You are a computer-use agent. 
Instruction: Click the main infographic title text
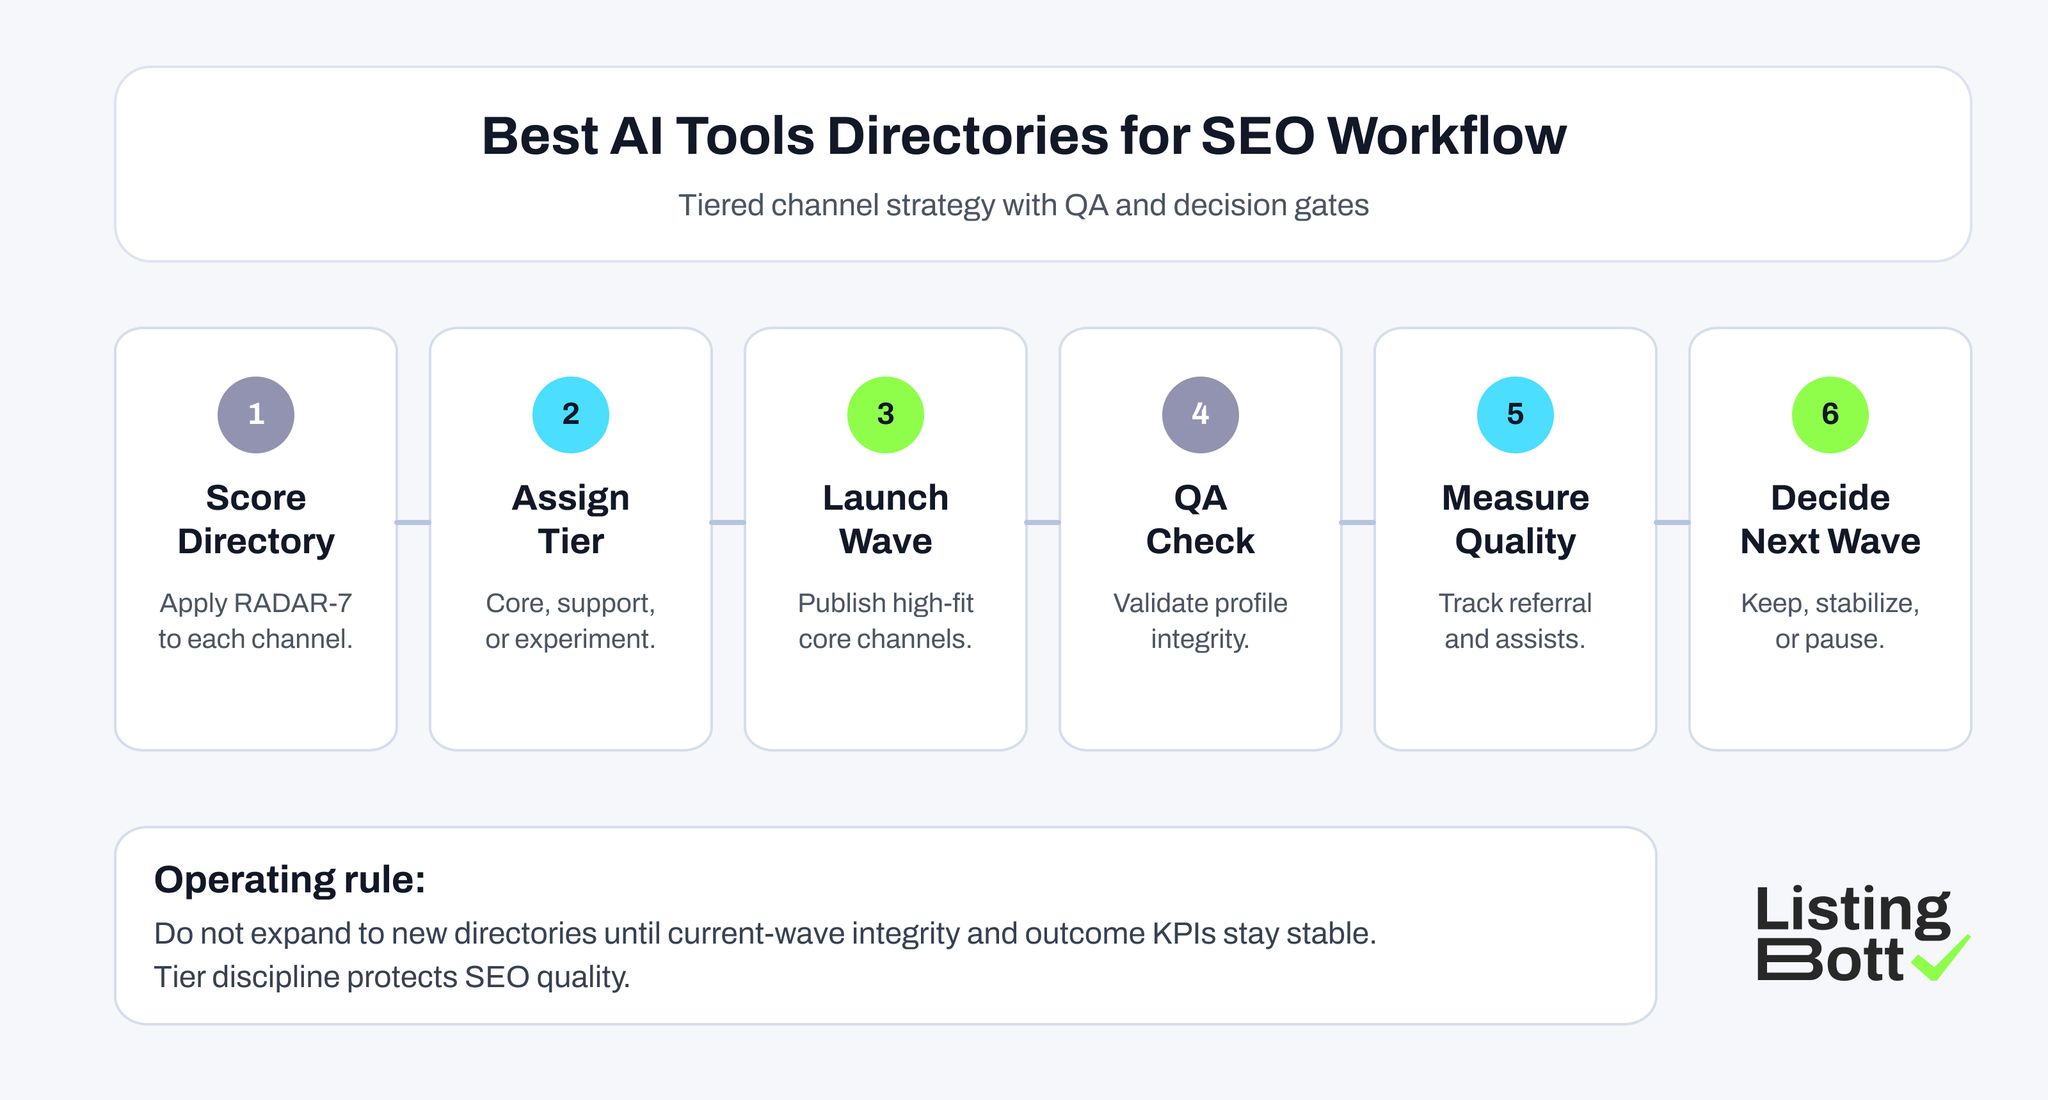(1024, 136)
